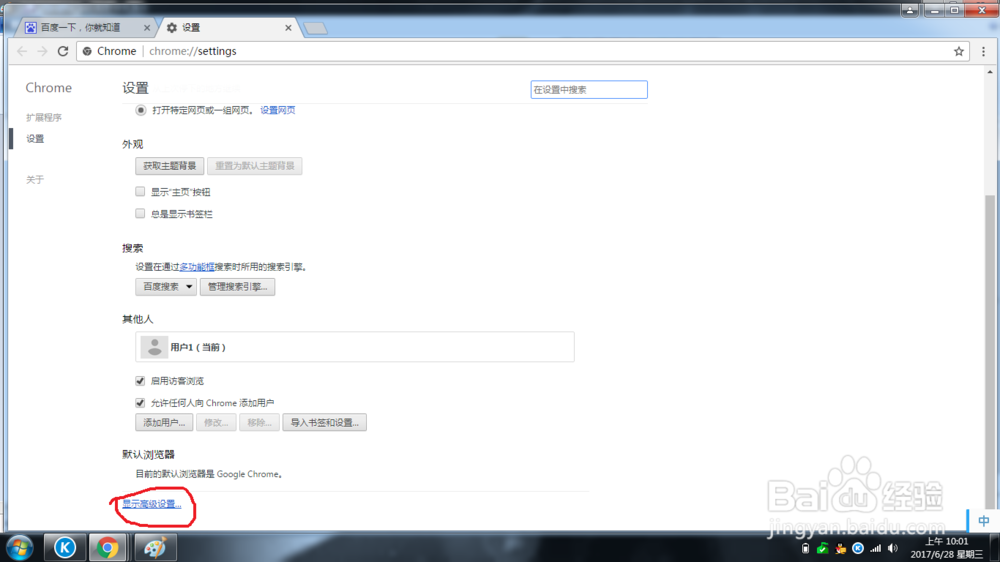1000x562 pixels.
Task: Open the omnibox link in search section
Action: pyautogui.click(x=196, y=267)
